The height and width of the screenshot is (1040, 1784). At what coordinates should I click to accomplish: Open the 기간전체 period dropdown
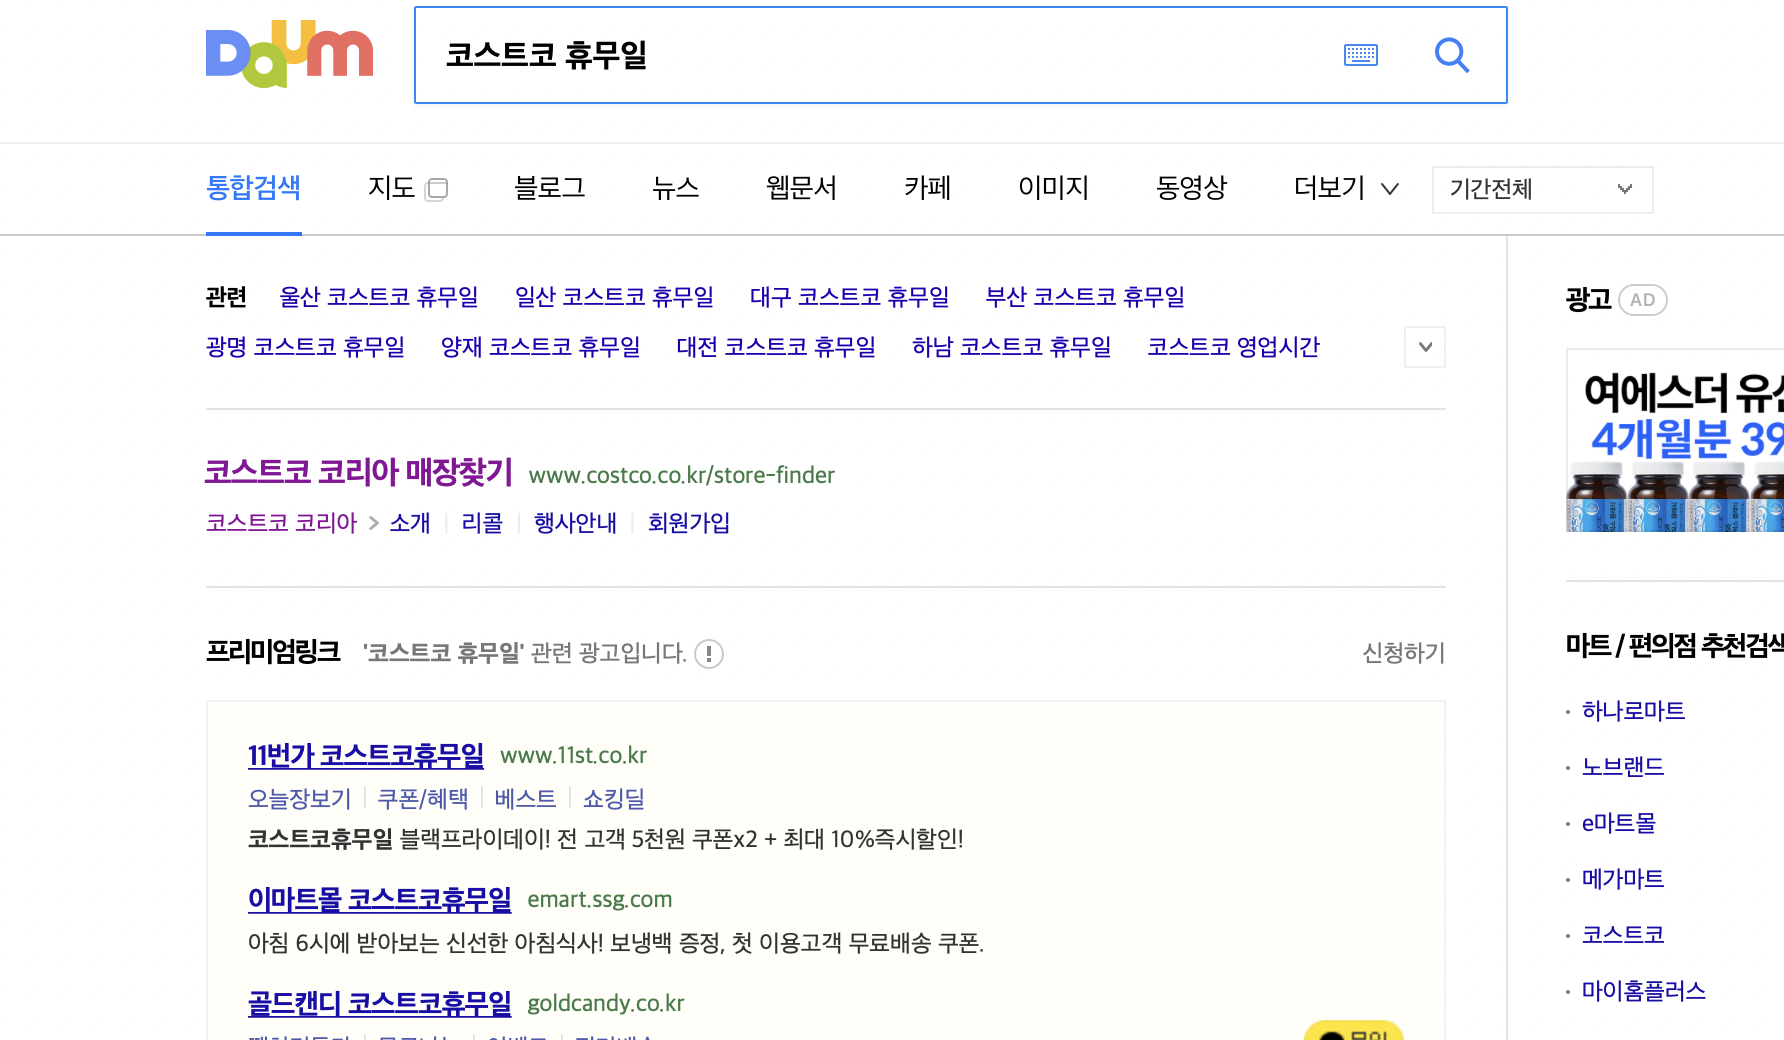pyautogui.click(x=1542, y=189)
